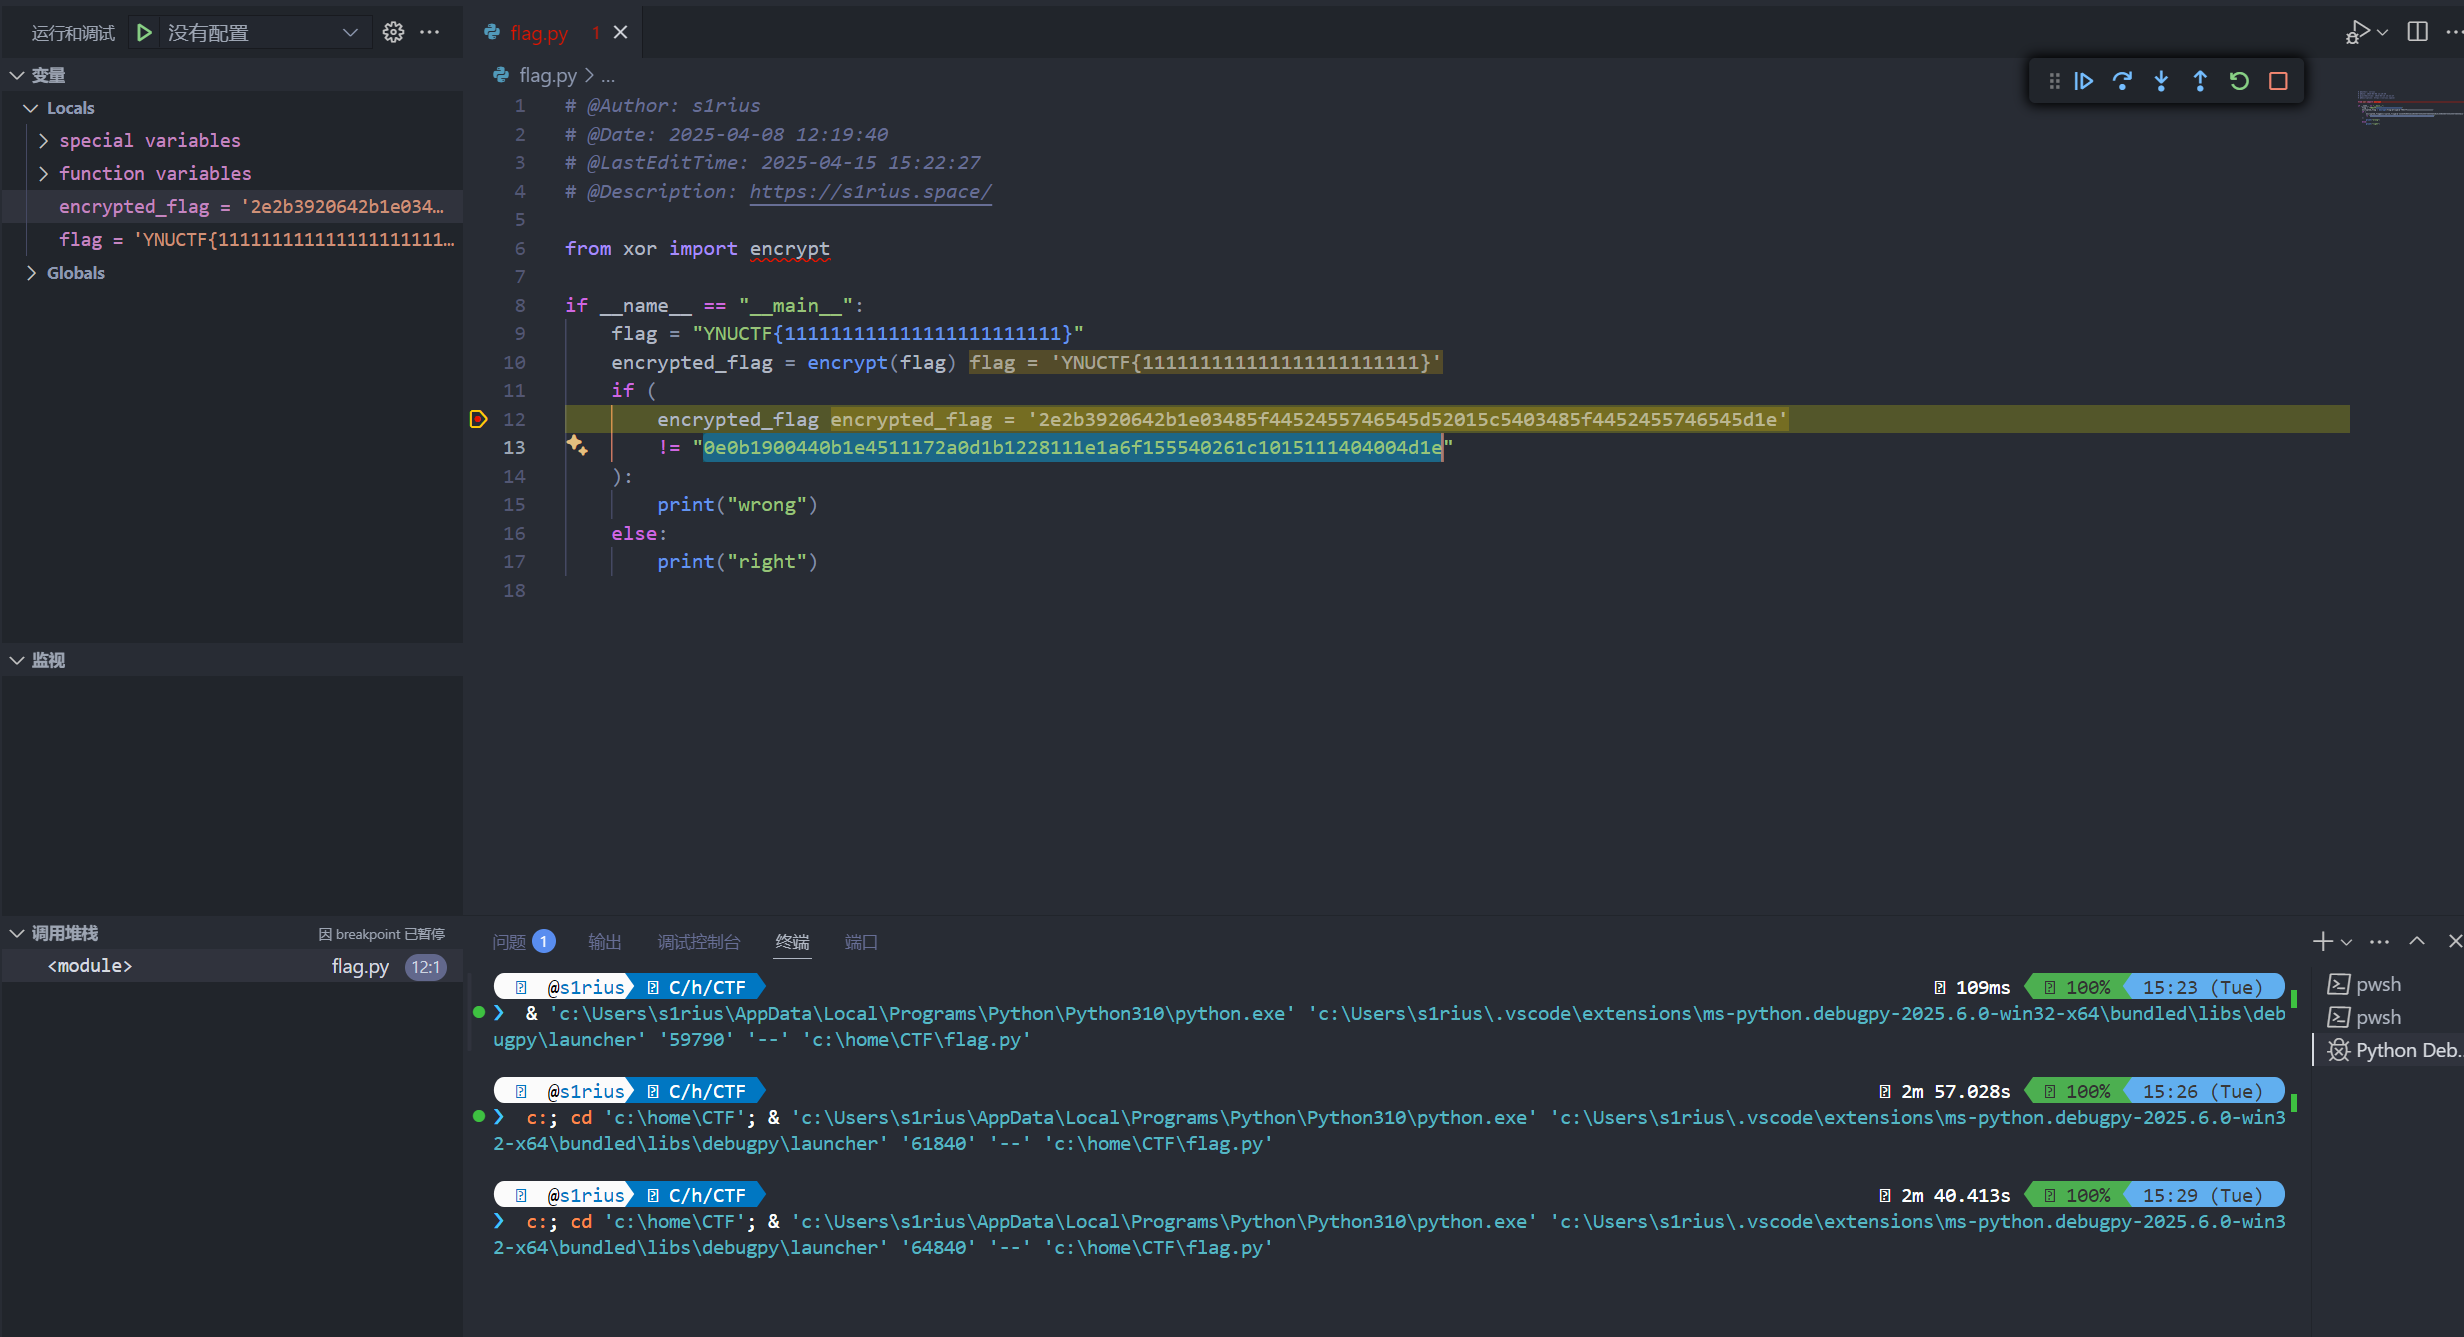The width and height of the screenshot is (2464, 1337).
Task: Click the debug Continue button
Action: click(x=2084, y=81)
